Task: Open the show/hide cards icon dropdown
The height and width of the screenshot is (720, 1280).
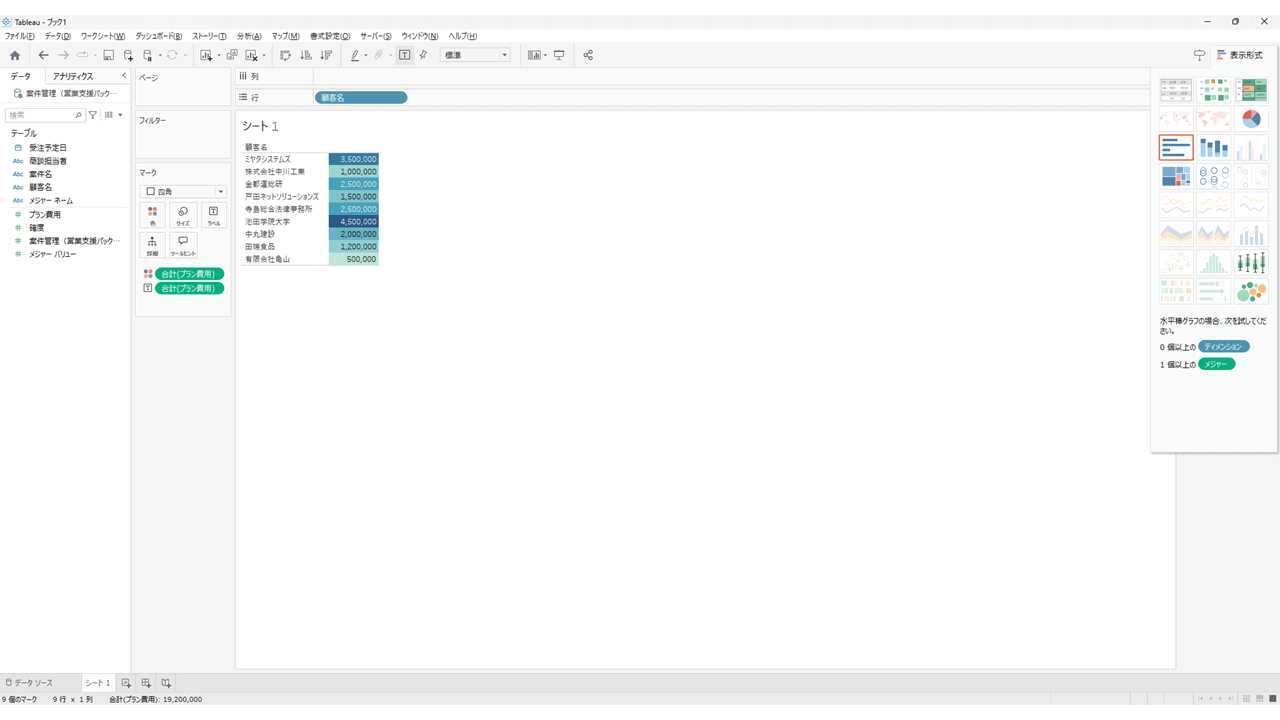Action: point(537,55)
